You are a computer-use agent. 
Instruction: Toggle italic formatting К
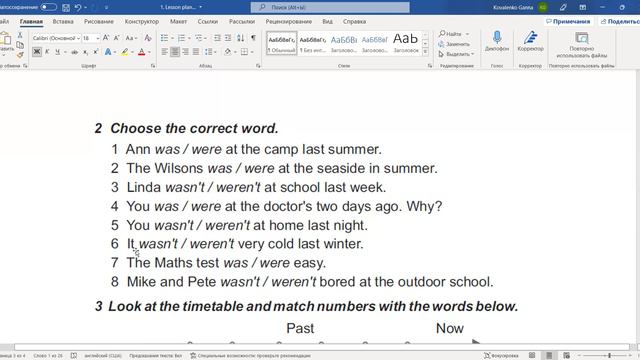click(x=47, y=52)
